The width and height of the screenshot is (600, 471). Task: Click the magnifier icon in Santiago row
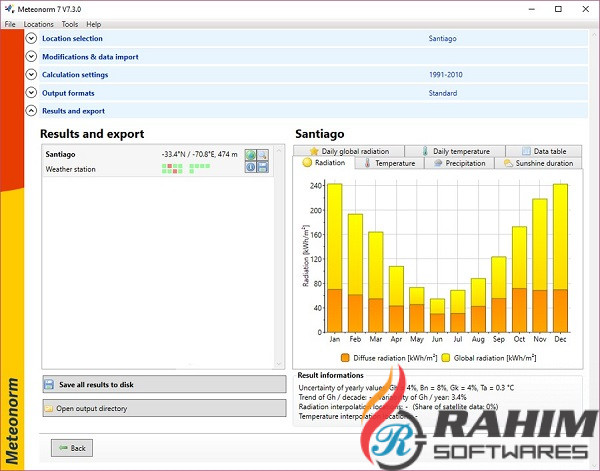coord(263,155)
